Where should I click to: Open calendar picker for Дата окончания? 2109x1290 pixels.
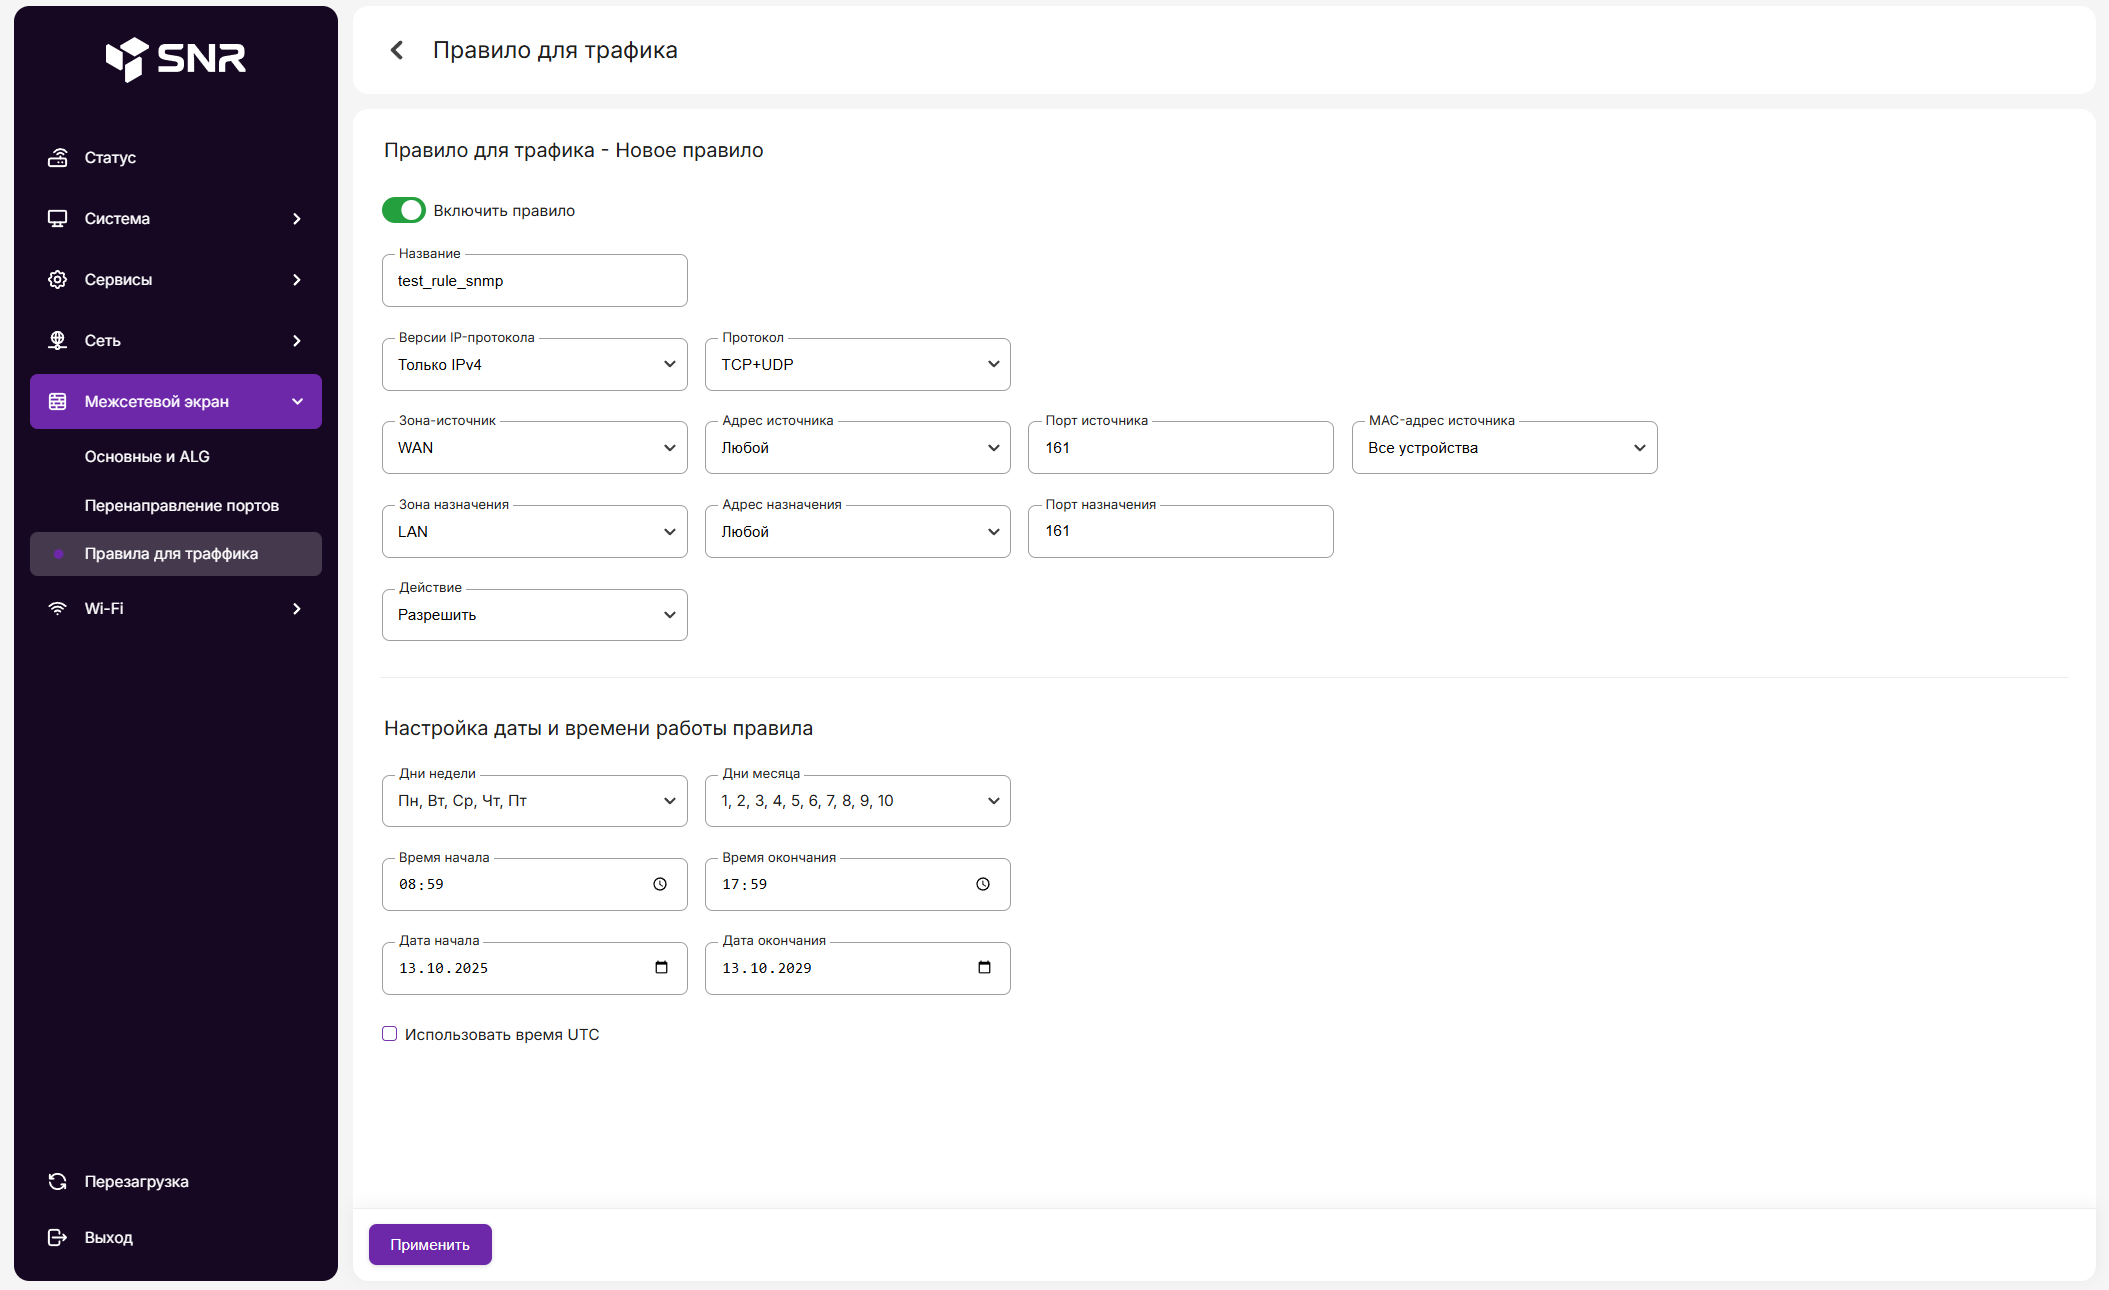984,967
